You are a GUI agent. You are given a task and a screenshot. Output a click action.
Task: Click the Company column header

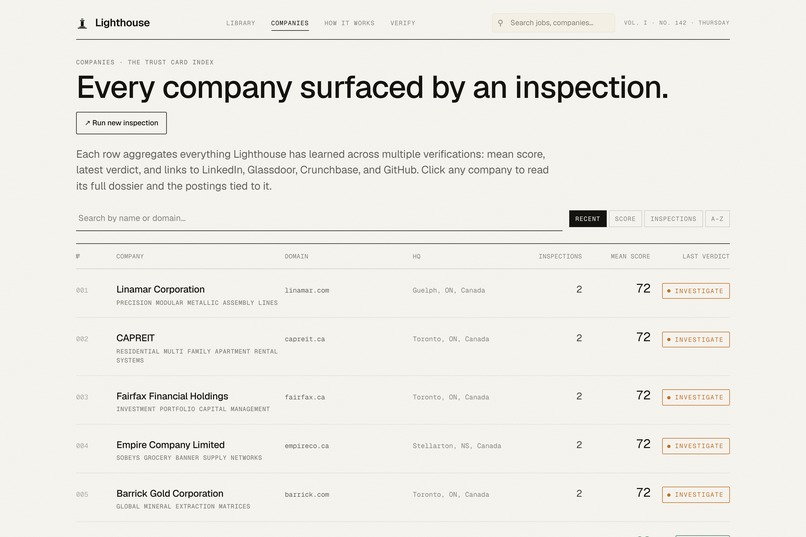point(130,256)
